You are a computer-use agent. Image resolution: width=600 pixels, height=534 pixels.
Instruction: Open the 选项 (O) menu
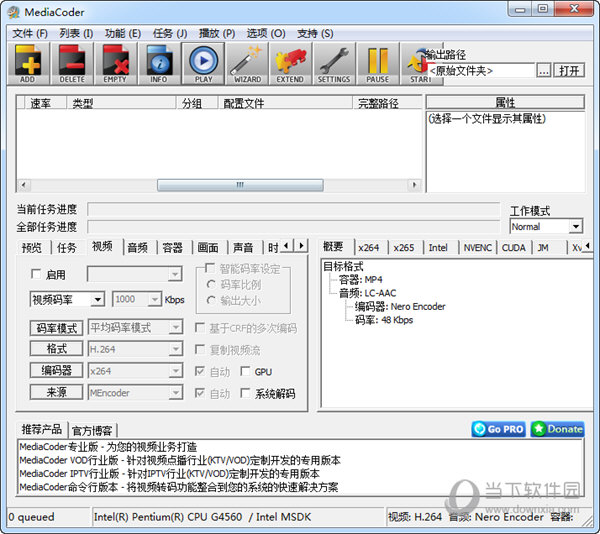point(266,34)
